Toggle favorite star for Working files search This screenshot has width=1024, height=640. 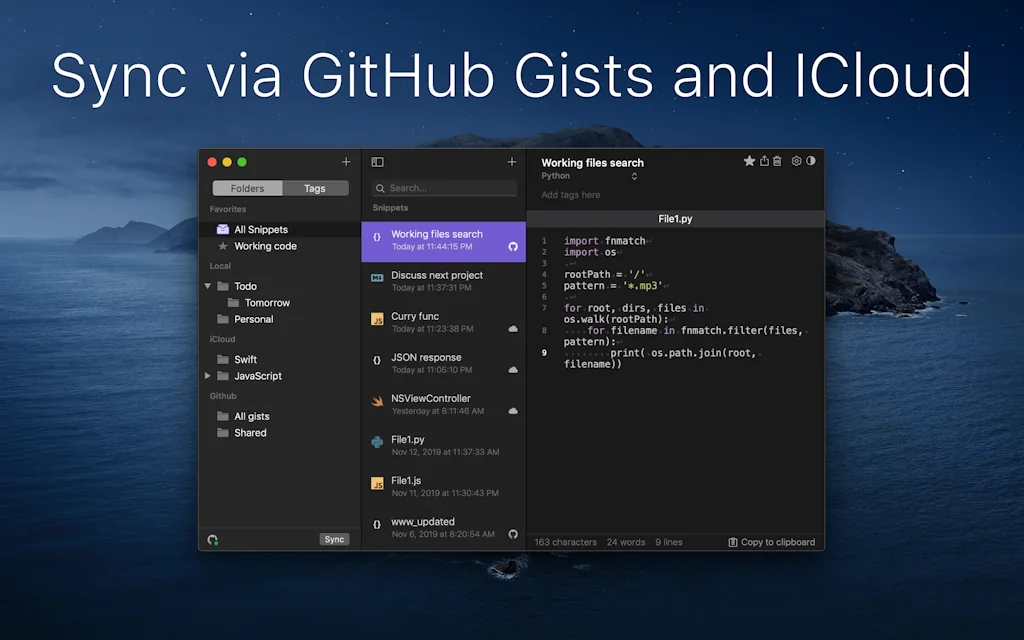(749, 161)
